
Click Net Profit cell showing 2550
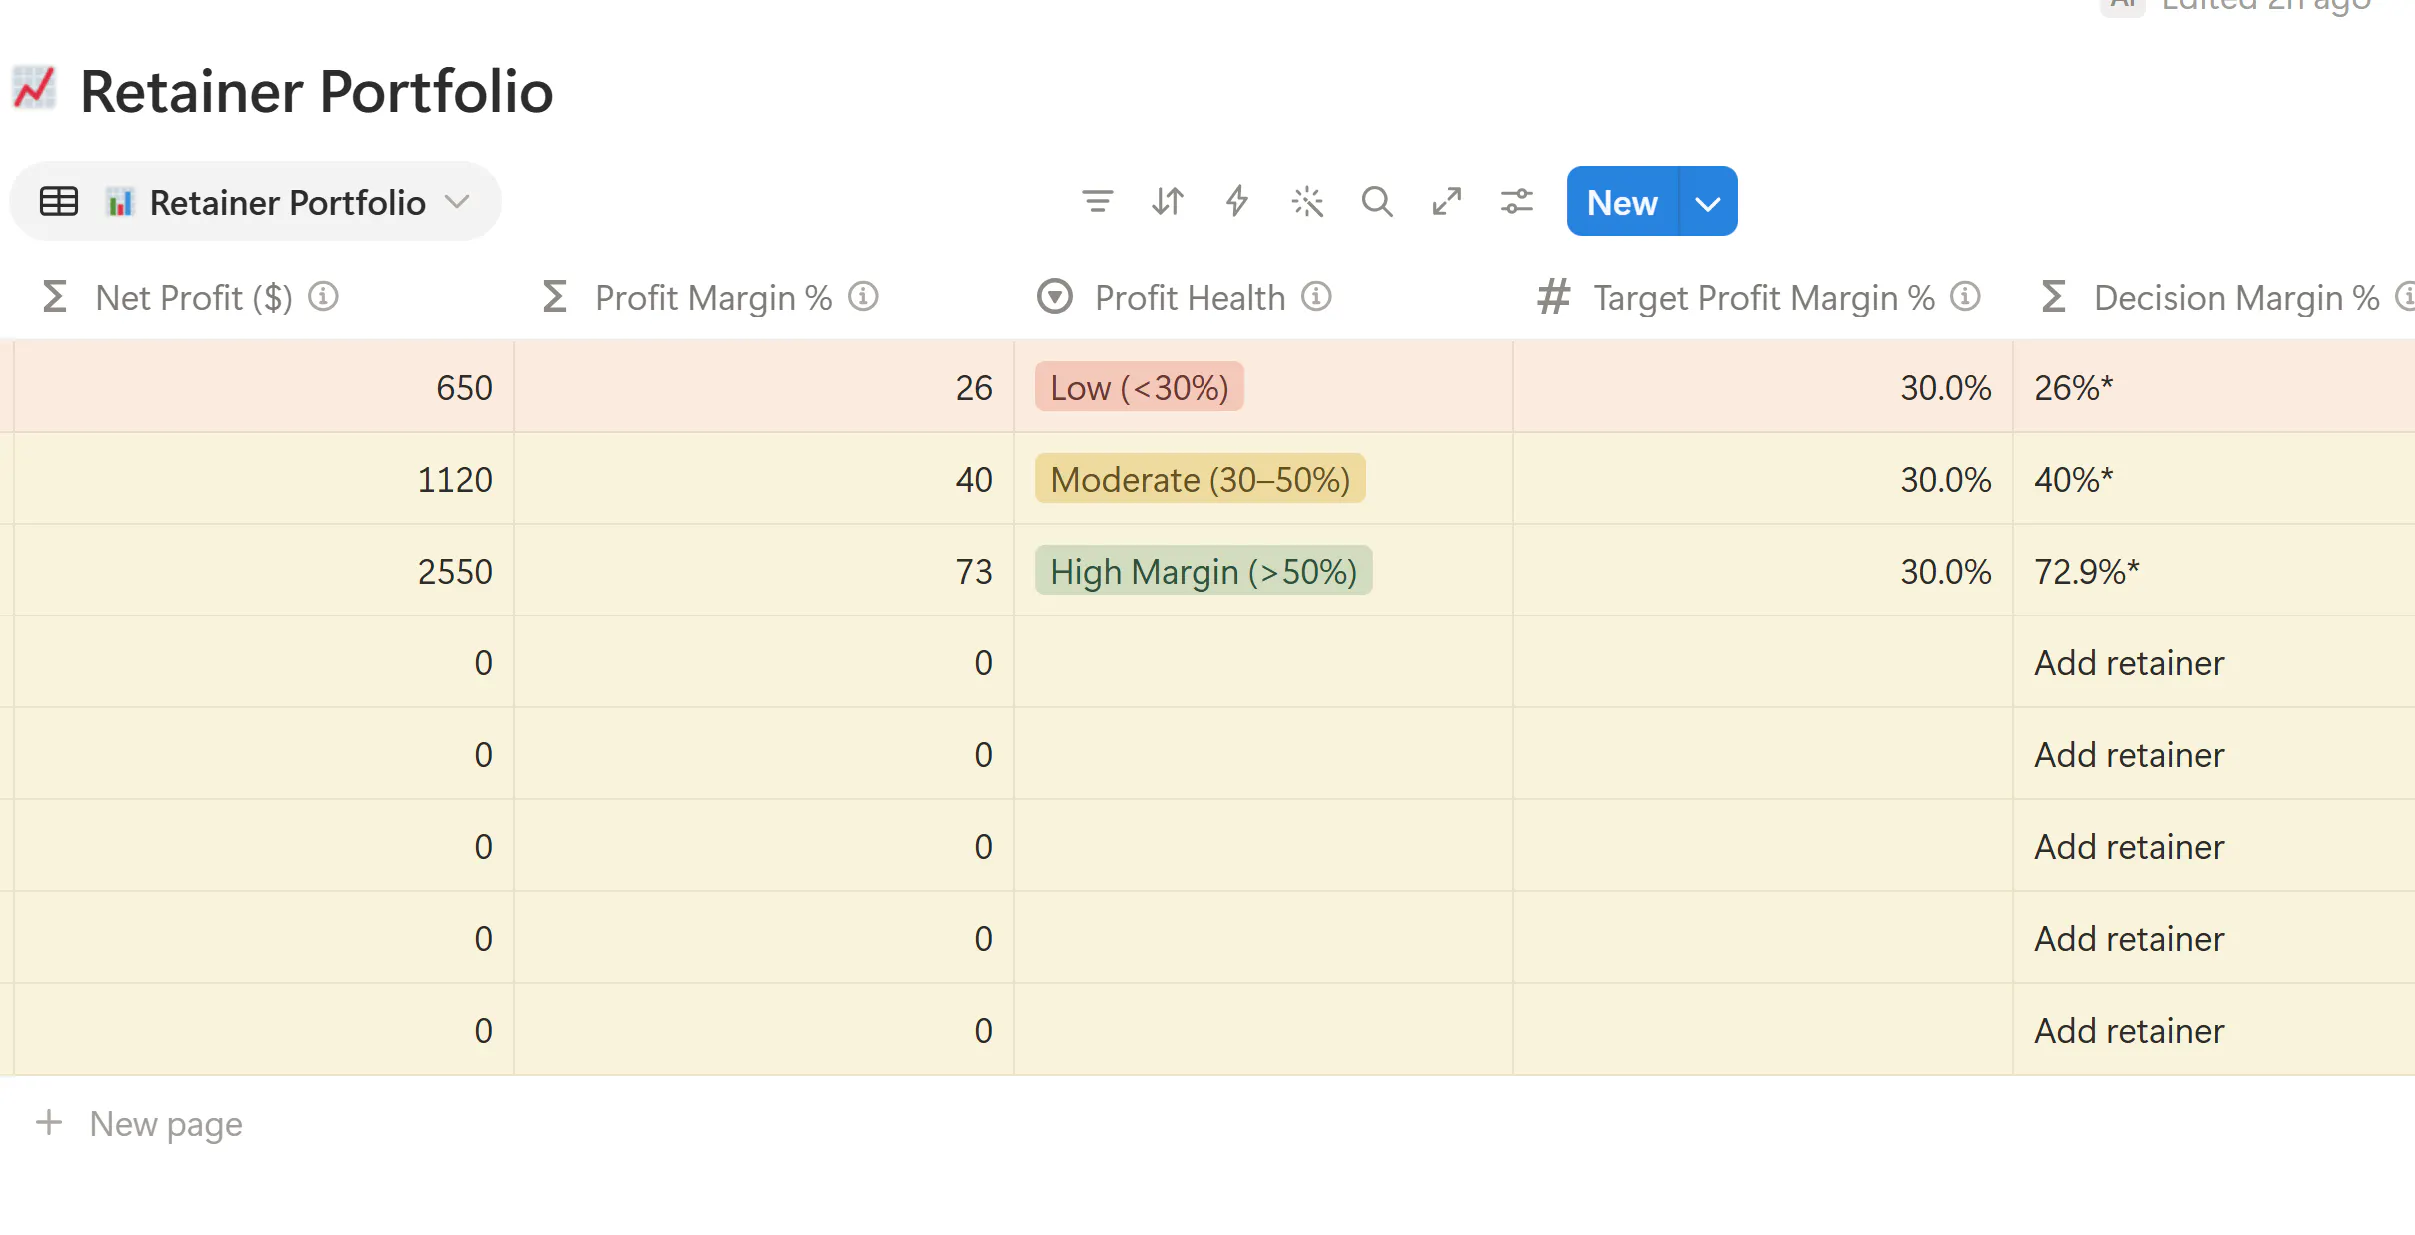pos(264,571)
